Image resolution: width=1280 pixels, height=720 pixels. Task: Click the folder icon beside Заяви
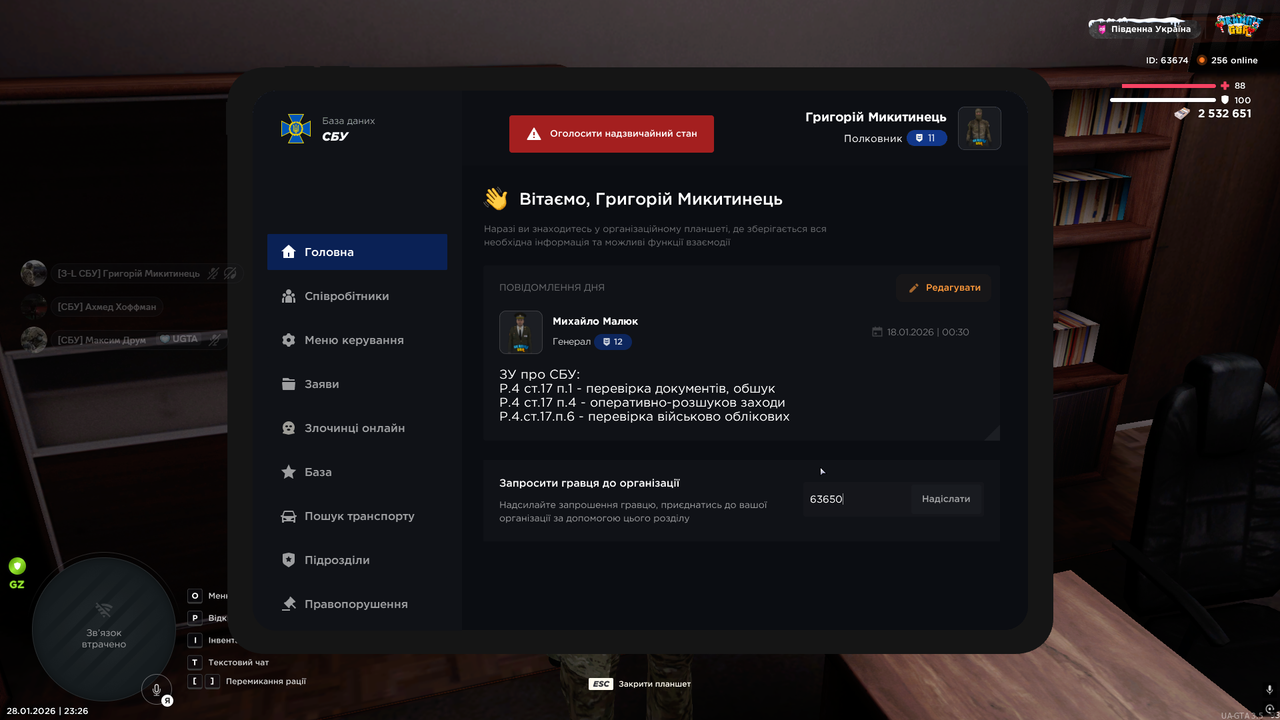[289, 384]
